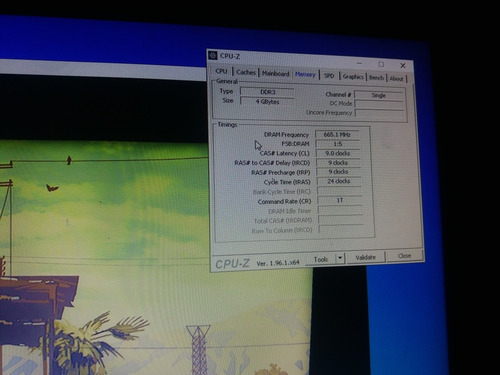
Task: Switch to the CPU tab
Action: 221,71
